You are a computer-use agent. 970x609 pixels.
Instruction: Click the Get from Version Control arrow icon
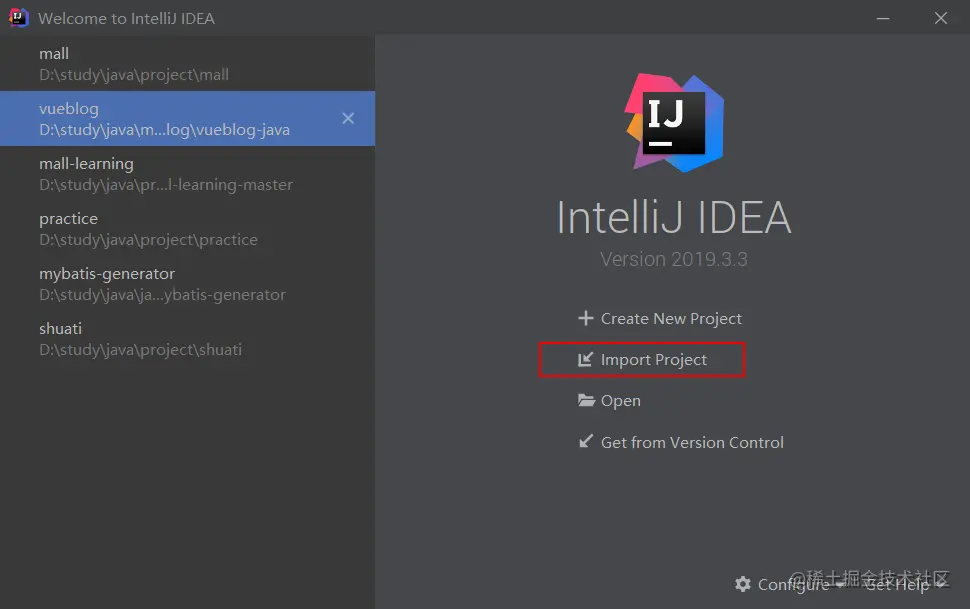pyautogui.click(x=586, y=442)
